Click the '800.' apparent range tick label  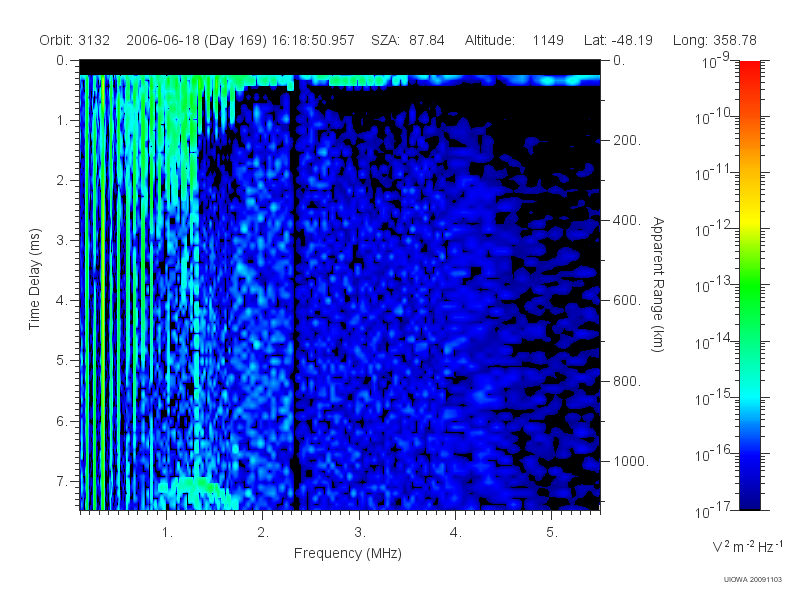point(627,381)
